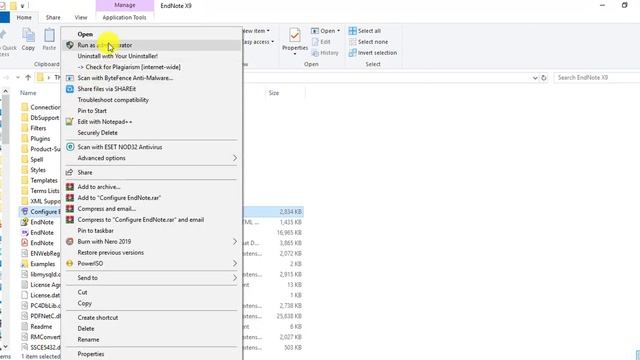Click the PowerISO disc icon

click(x=70, y=264)
